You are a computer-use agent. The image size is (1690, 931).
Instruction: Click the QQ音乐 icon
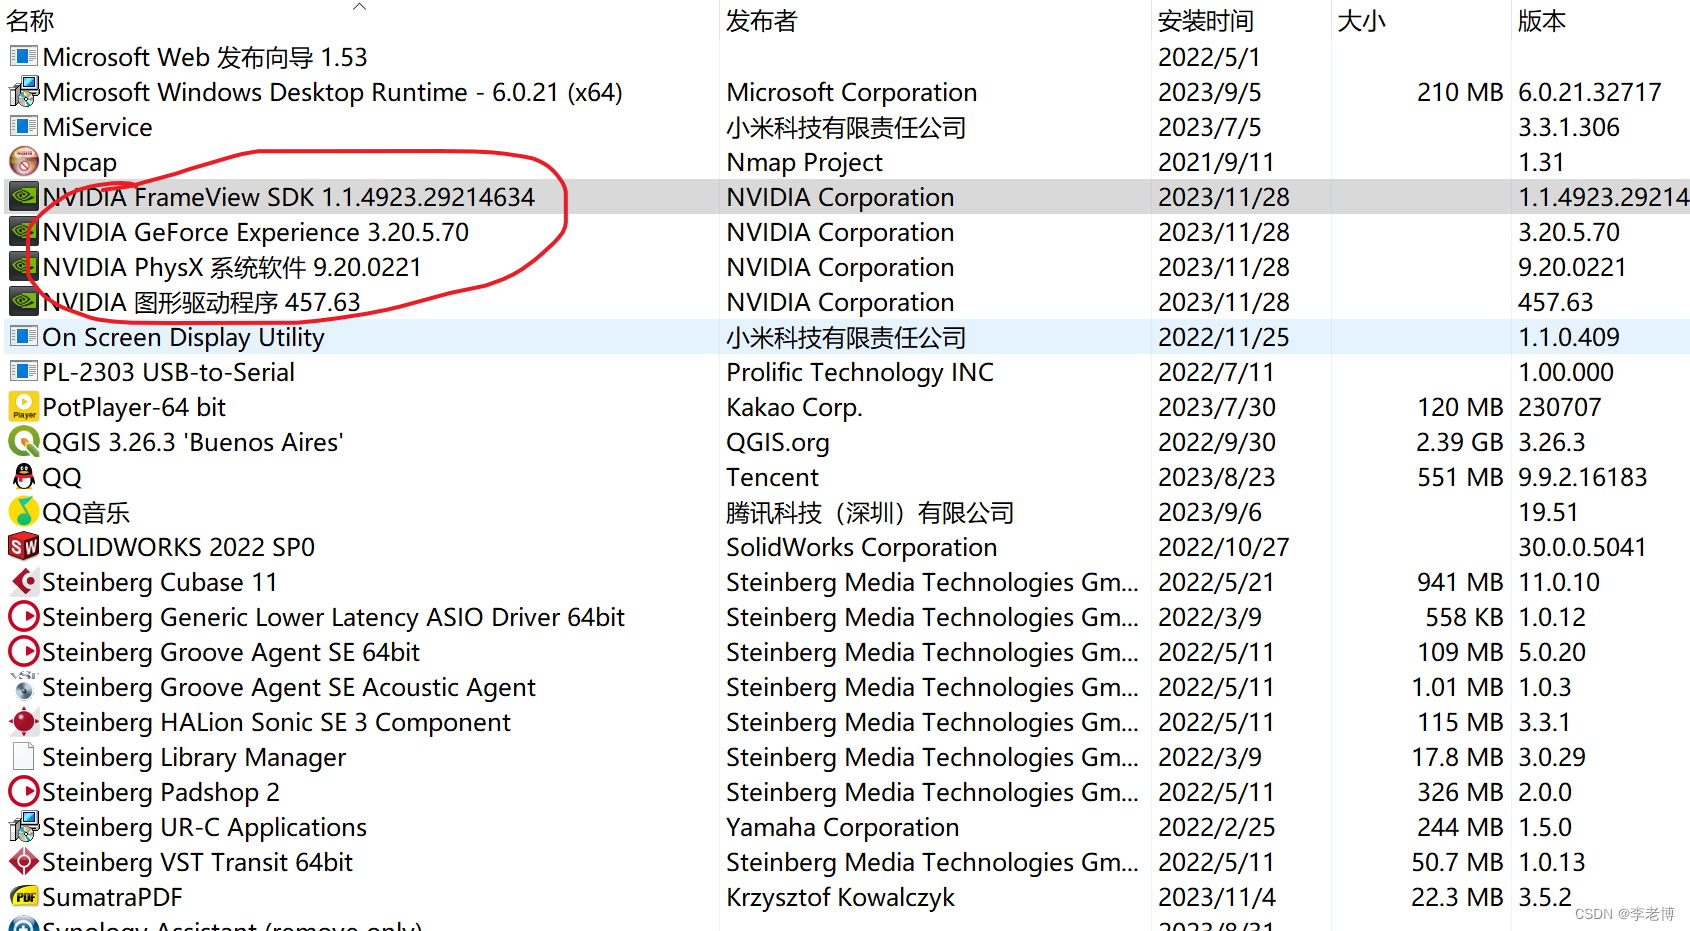(24, 511)
